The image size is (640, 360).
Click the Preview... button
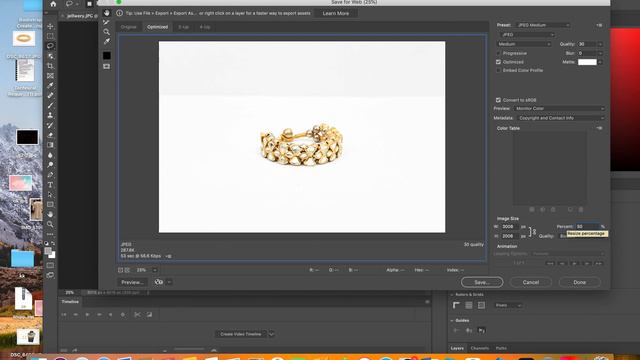[132, 282]
